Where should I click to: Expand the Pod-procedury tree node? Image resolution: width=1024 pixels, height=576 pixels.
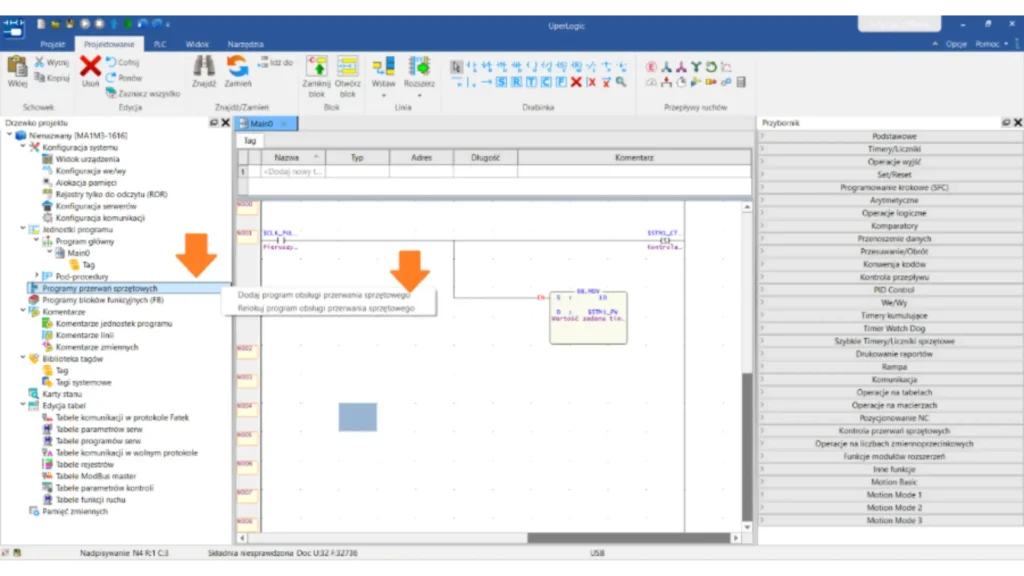(37, 276)
